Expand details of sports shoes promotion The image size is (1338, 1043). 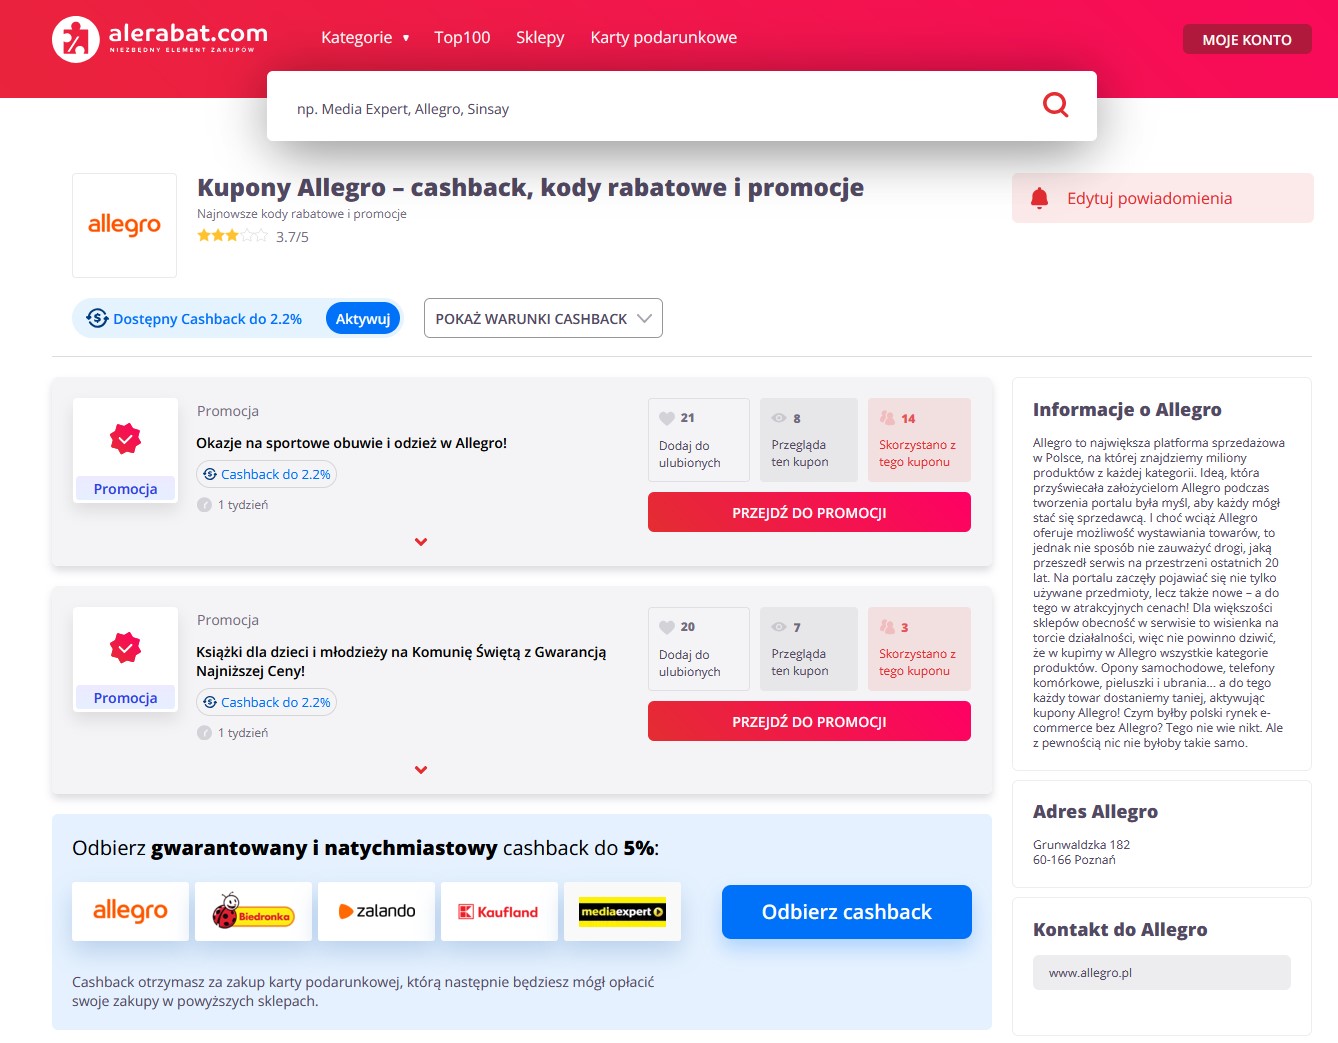(421, 542)
